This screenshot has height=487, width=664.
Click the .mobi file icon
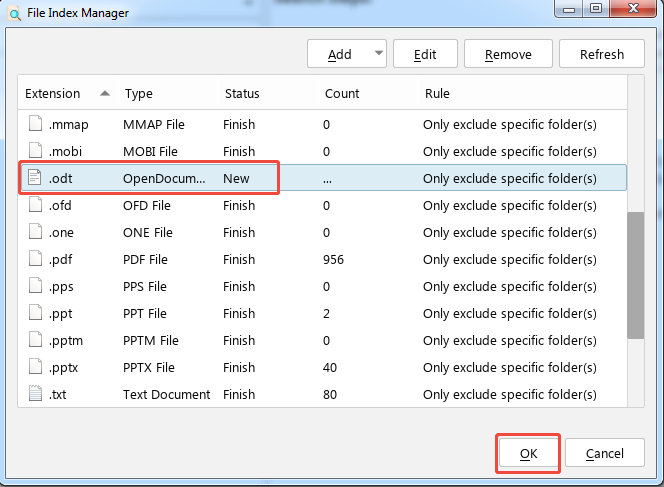click(36, 151)
